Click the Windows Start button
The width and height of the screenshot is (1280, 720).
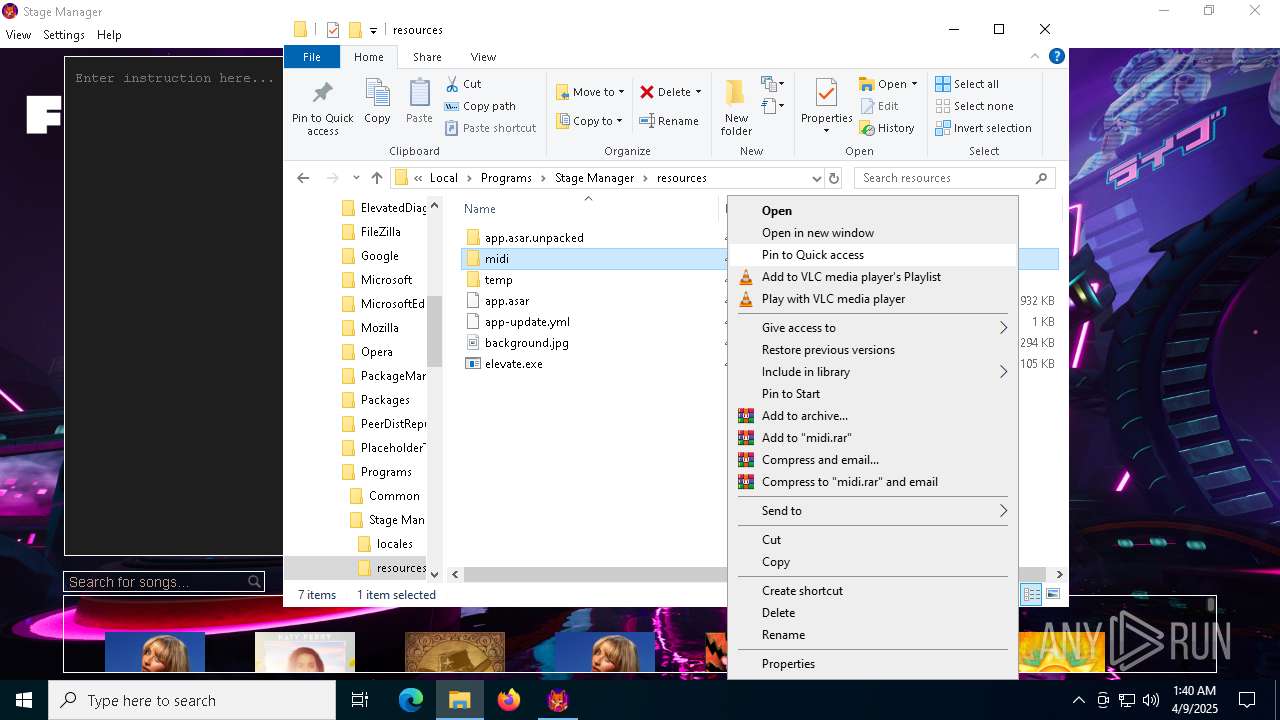click(24, 700)
